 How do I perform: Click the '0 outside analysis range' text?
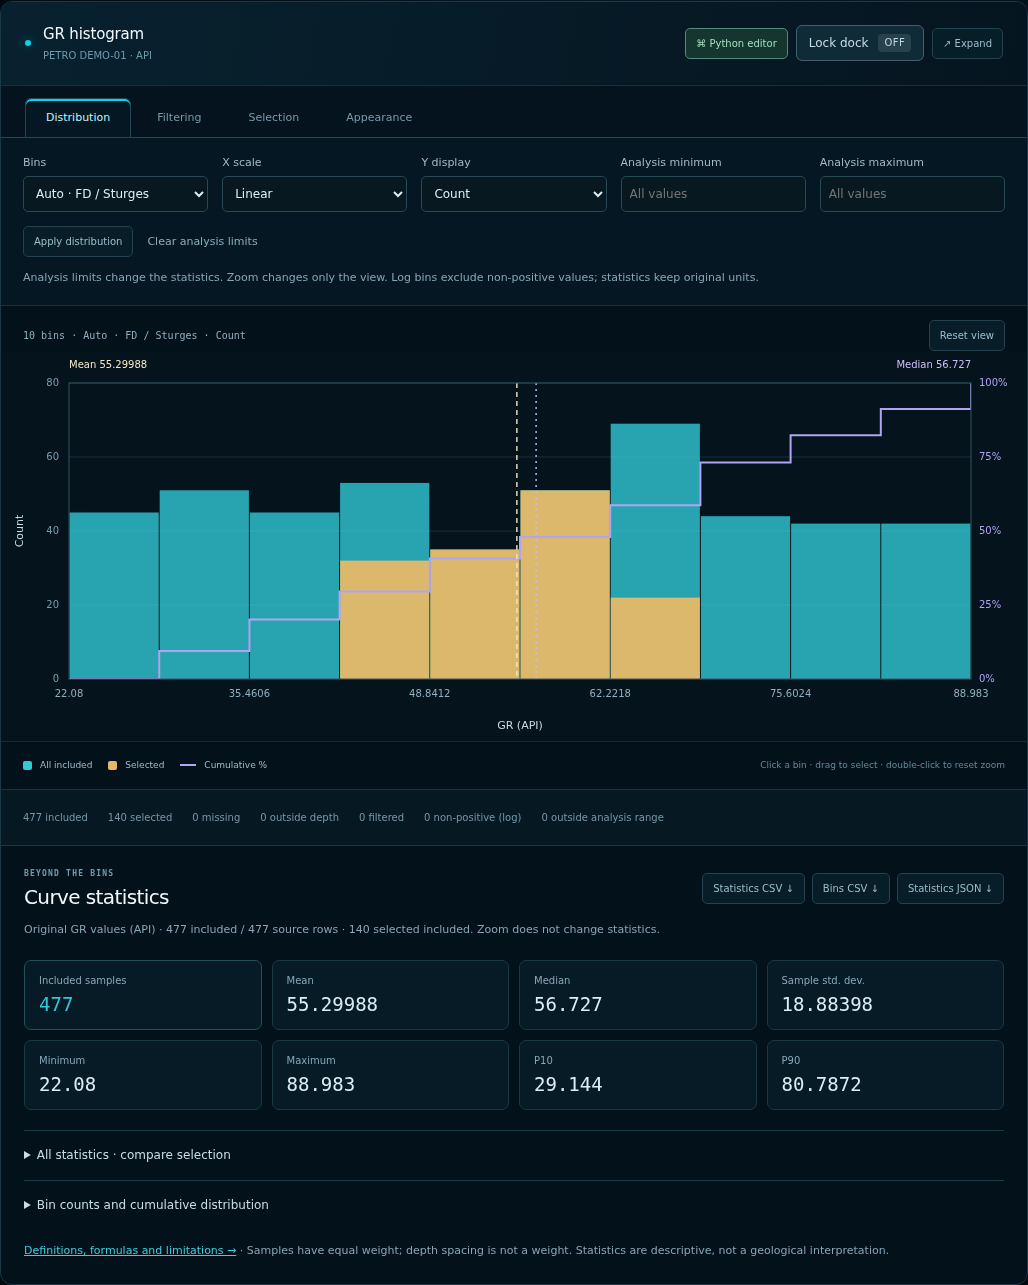tap(603, 818)
